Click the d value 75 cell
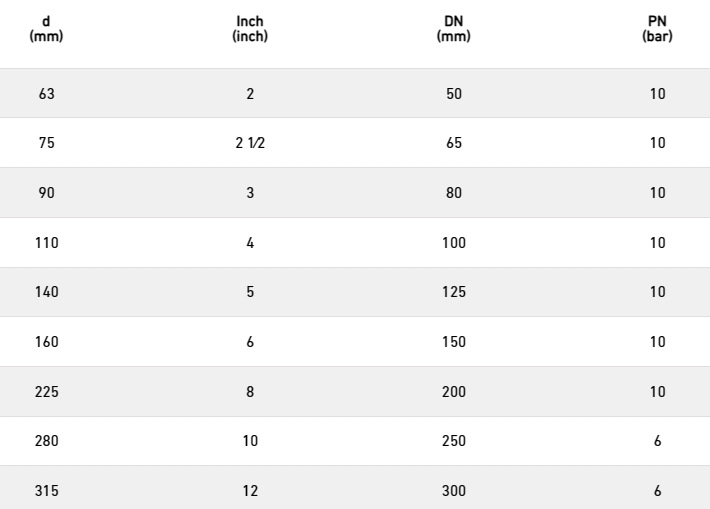The height and width of the screenshot is (509, 710). point(47,143)
